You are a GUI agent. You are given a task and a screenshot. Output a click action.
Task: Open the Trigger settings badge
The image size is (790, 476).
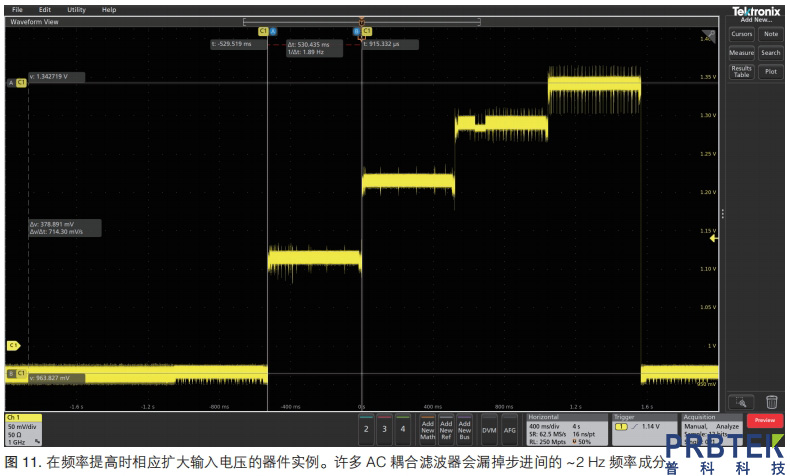642,429
